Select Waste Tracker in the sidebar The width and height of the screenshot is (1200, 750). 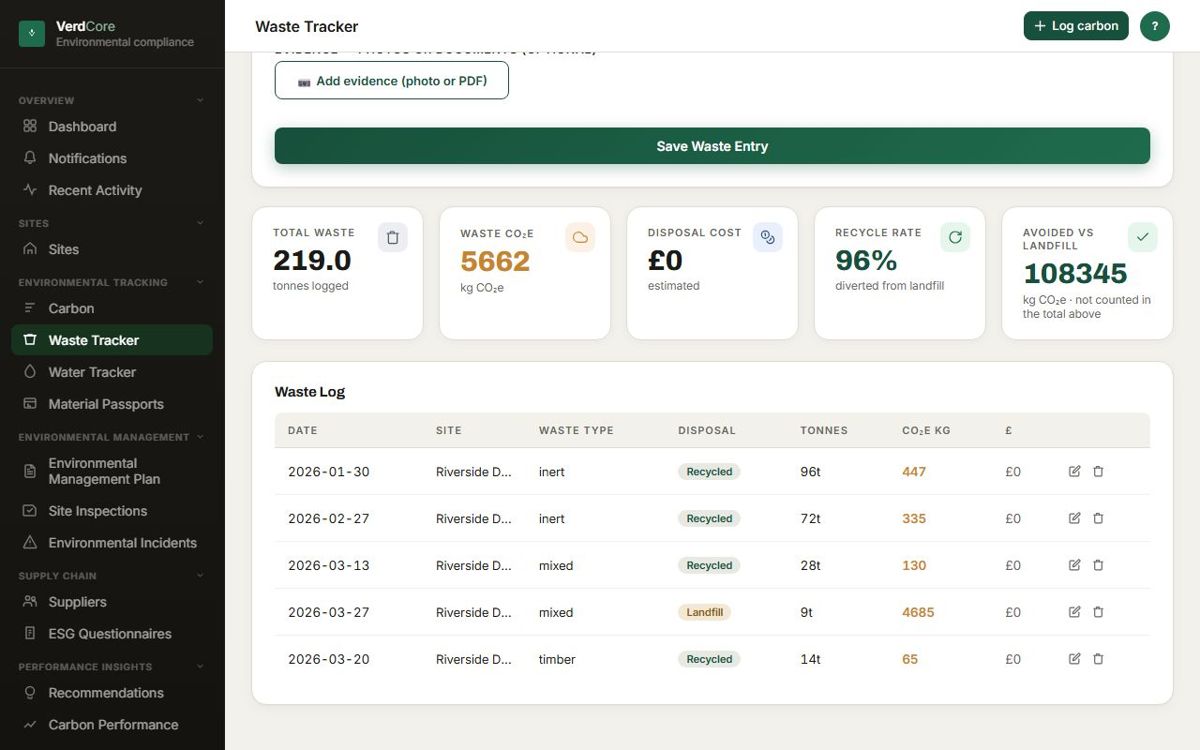112,340
